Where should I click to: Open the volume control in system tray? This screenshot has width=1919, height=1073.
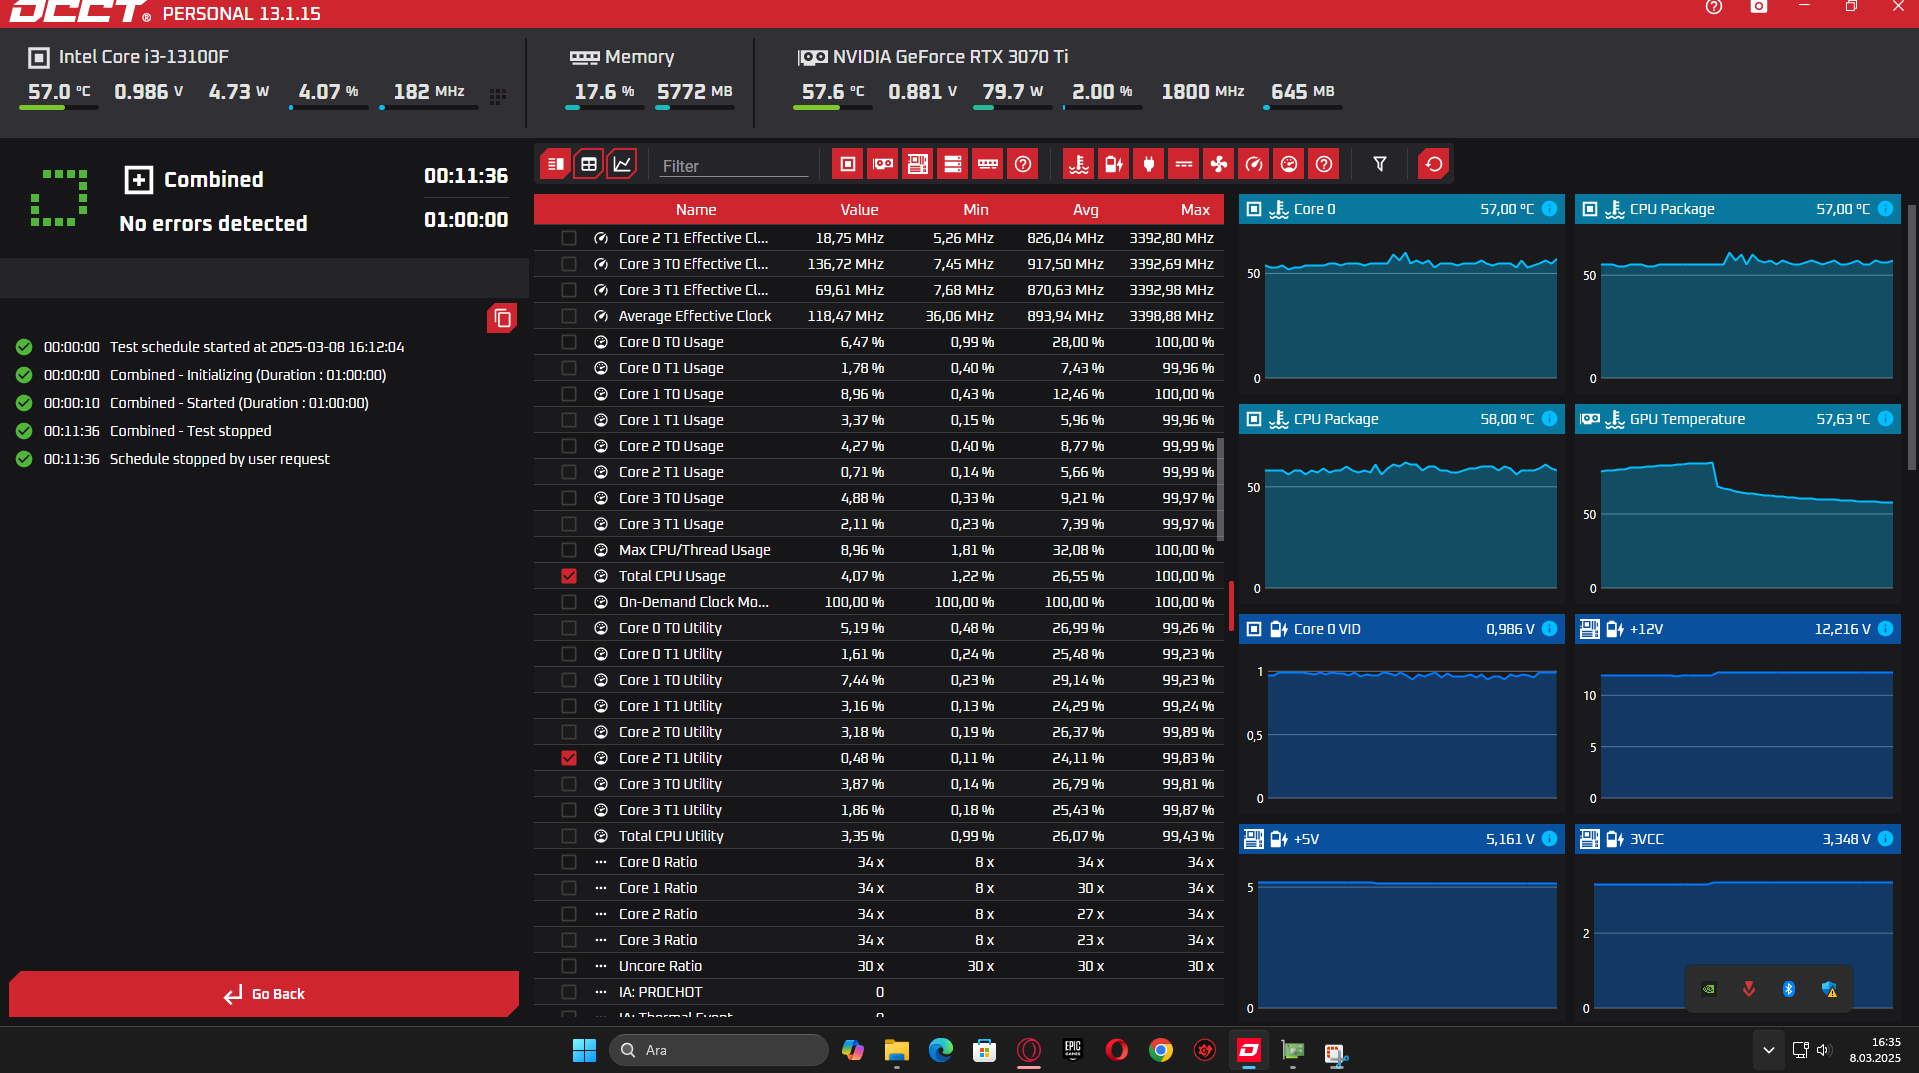click(1823, 1050)
